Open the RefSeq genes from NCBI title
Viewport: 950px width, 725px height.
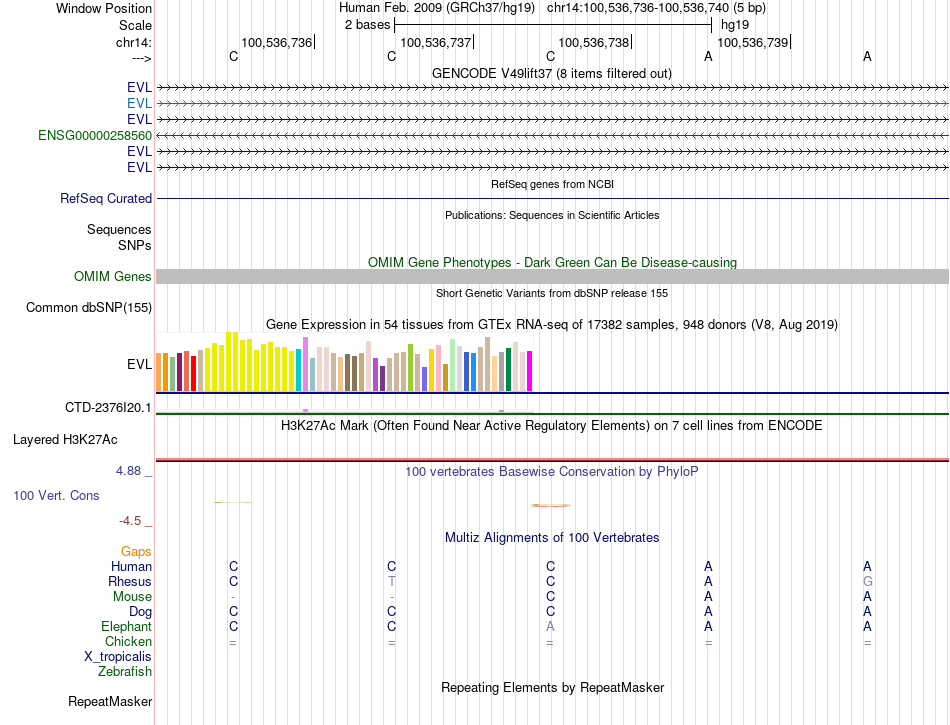(552, 184)
